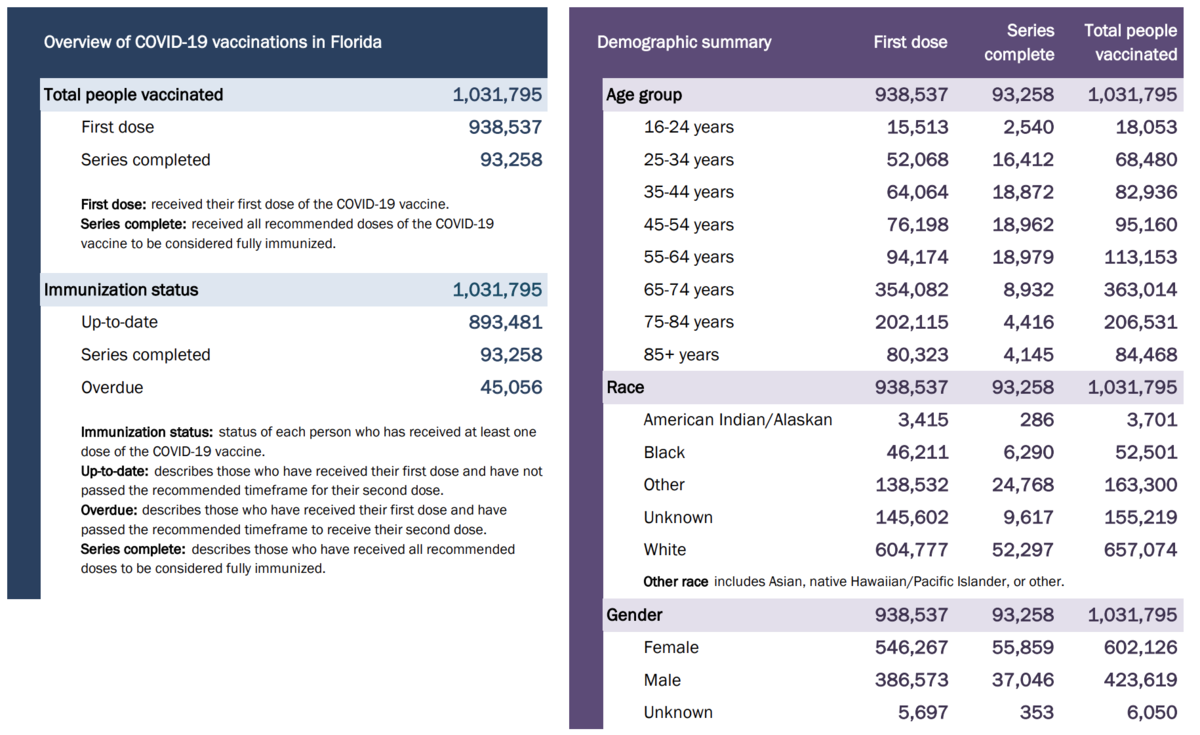
Task: Select the Female row label
Action: (x=670, y=648)
